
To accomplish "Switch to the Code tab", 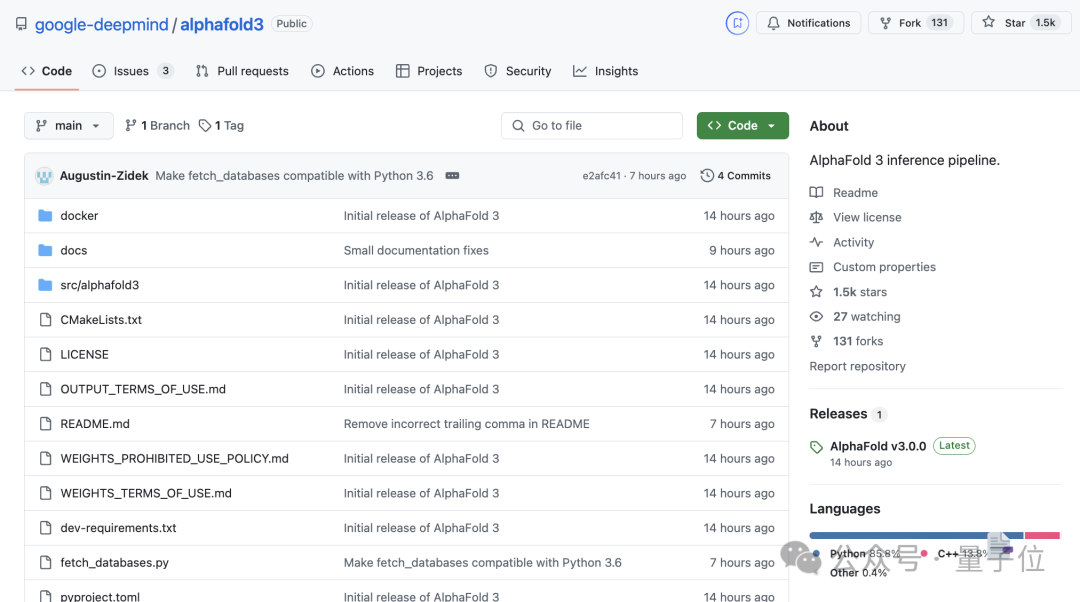I will coord(47,71).
